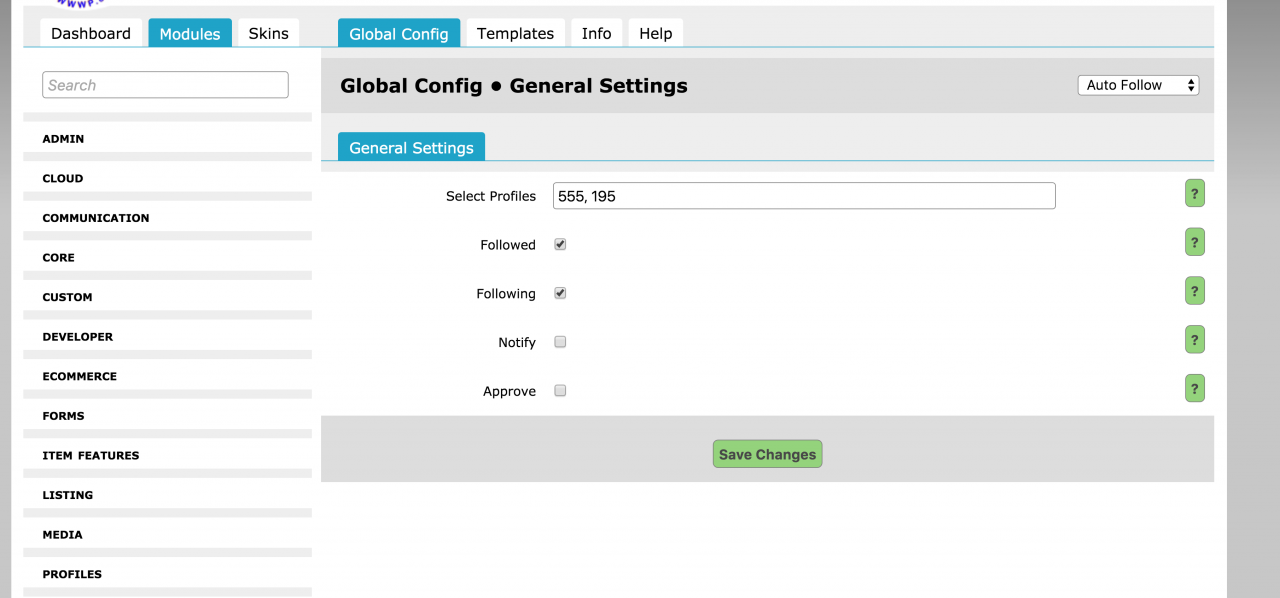Open the Skins tab
The width and height of the screenshot is (1280, 598).
click(x=268, y=33)
